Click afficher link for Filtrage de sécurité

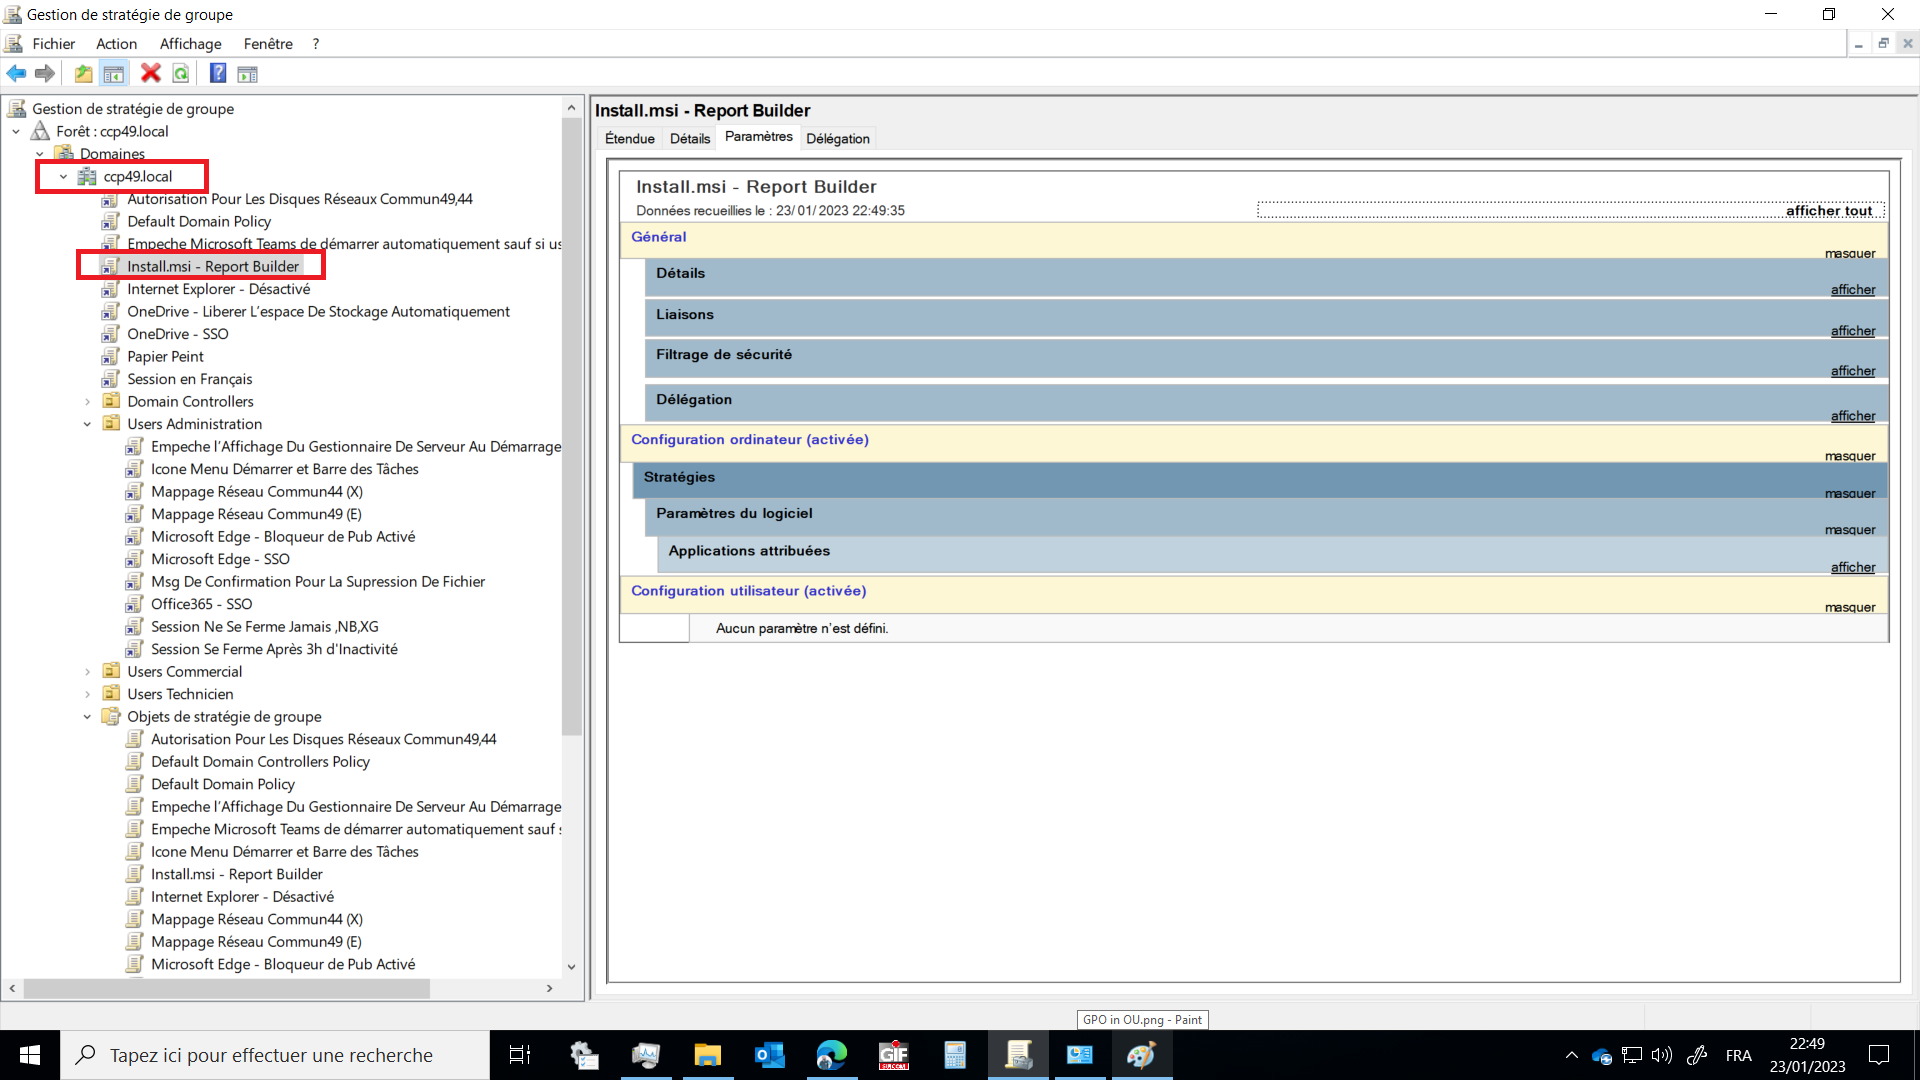(x=1852, y=371)
